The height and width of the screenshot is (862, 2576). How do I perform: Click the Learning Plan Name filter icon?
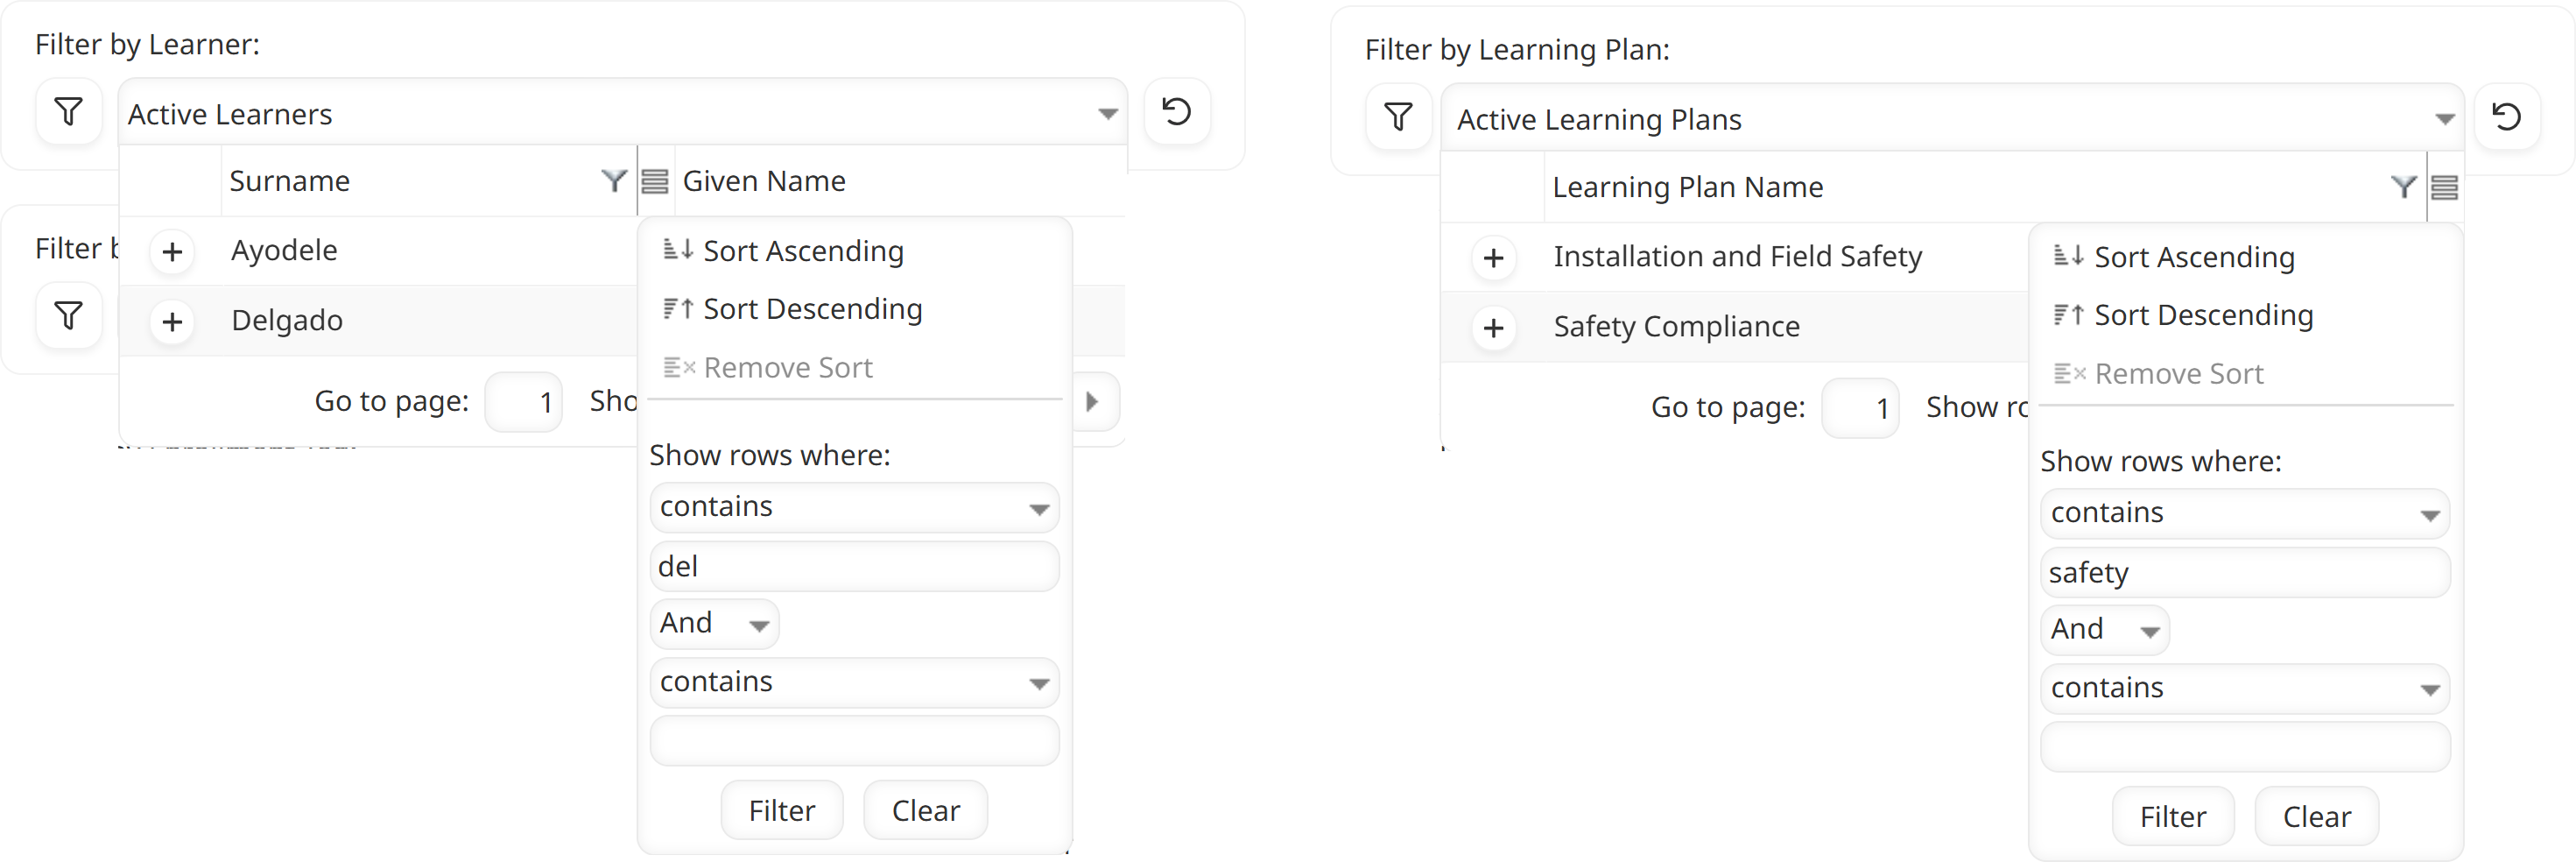pos(2402,187)
